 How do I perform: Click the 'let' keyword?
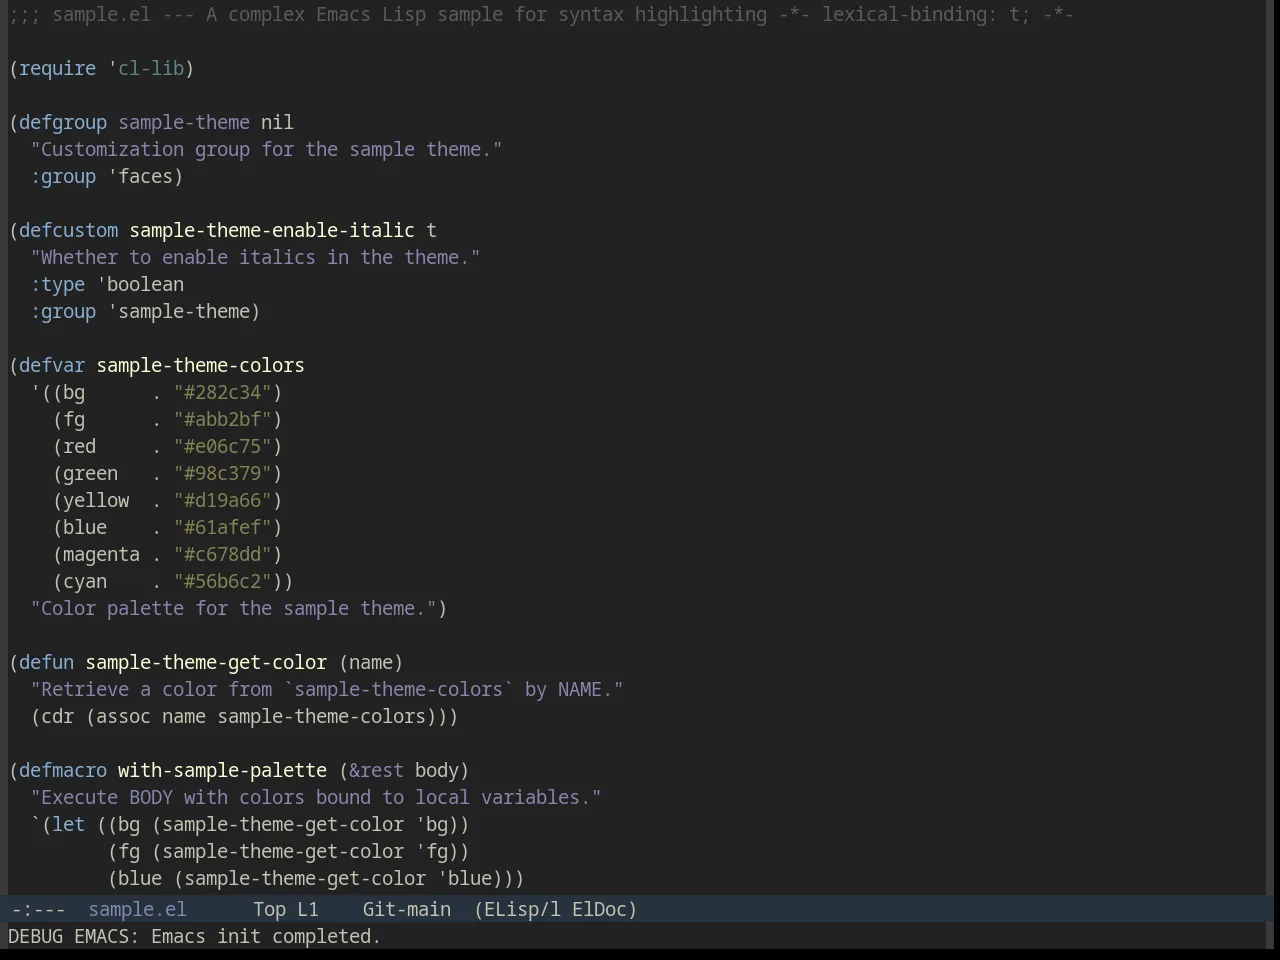point(68,824)
